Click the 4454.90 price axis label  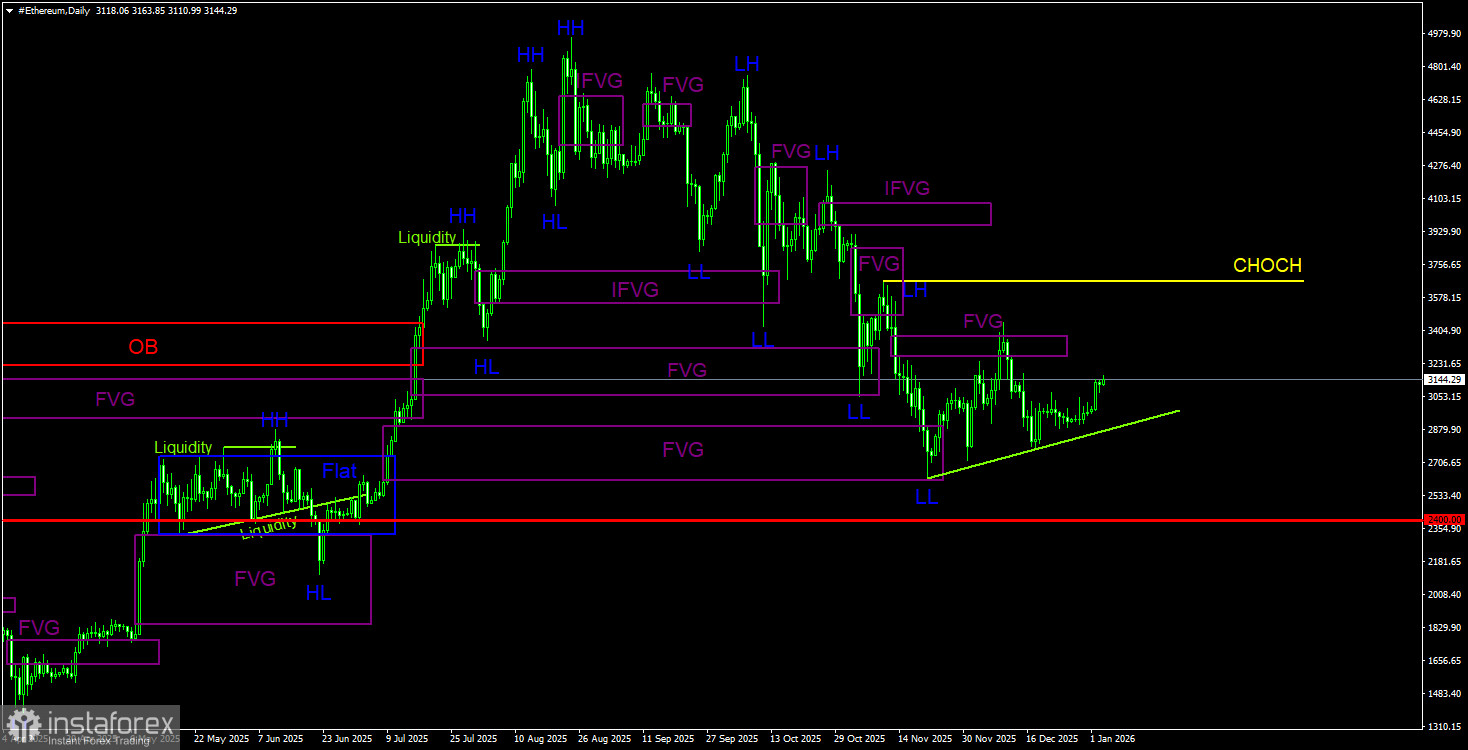click(x=1444, y=133)
